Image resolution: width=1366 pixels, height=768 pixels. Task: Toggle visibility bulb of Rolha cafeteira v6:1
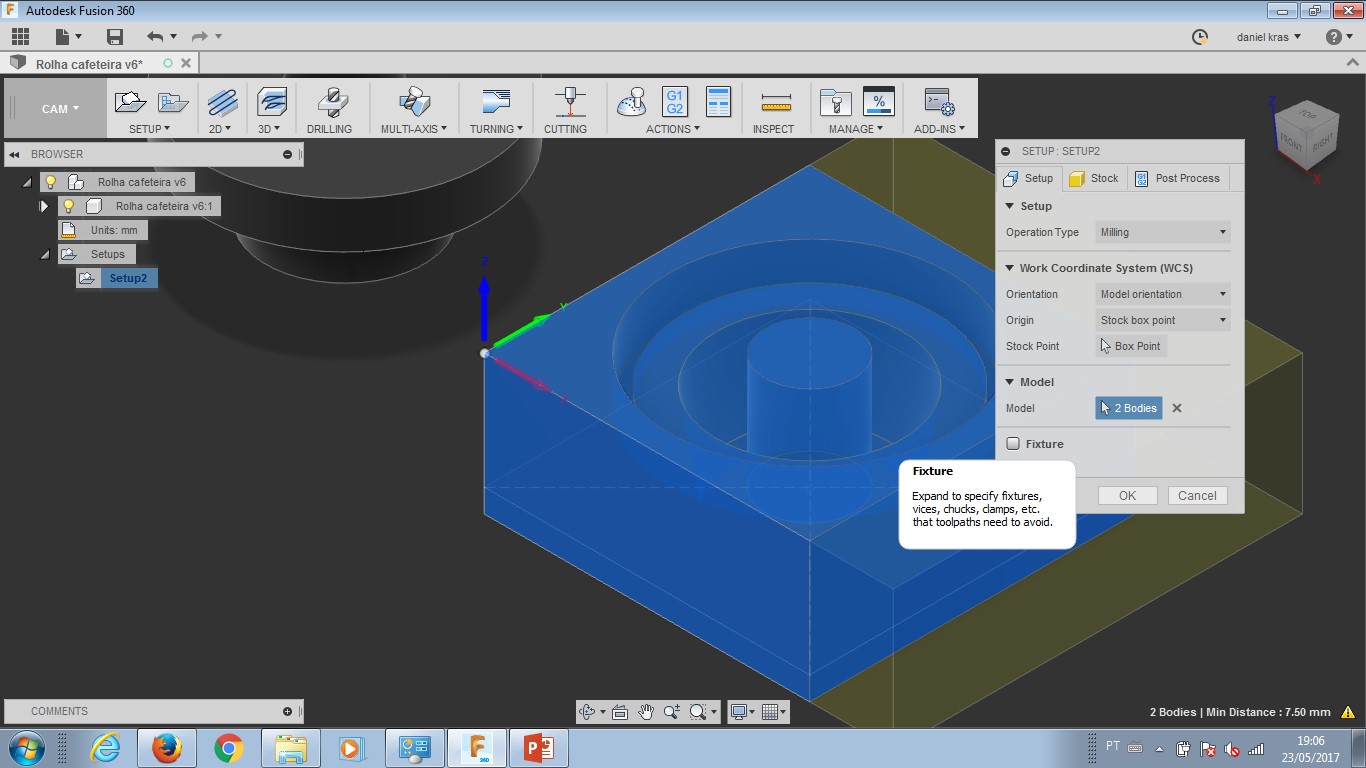68,206
